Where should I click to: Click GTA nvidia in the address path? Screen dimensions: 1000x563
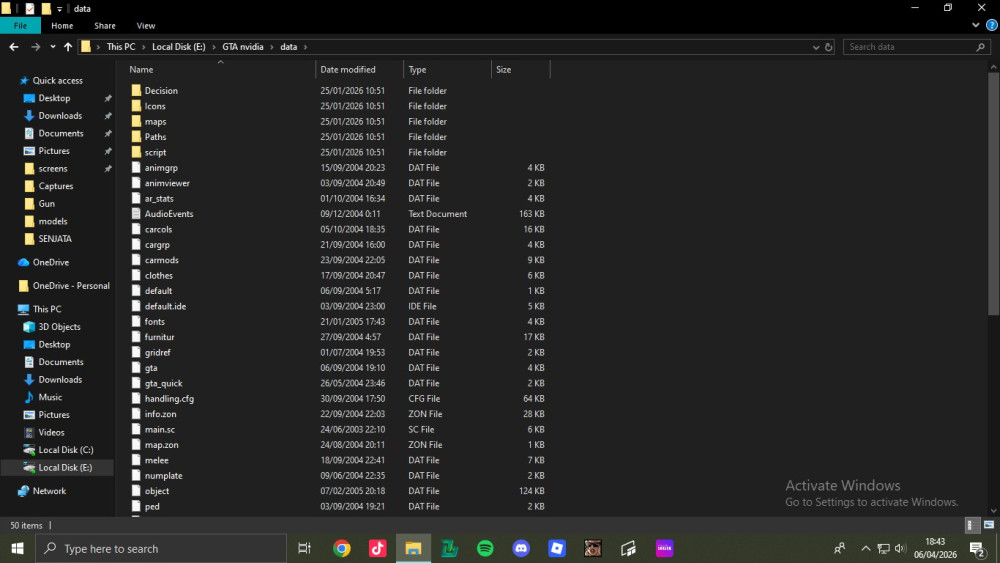click(242, 47)
